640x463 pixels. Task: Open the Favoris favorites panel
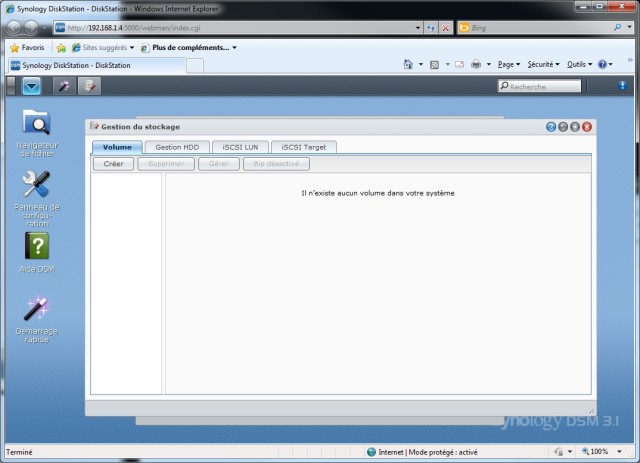pyautogui.click(x=27, y=48)
